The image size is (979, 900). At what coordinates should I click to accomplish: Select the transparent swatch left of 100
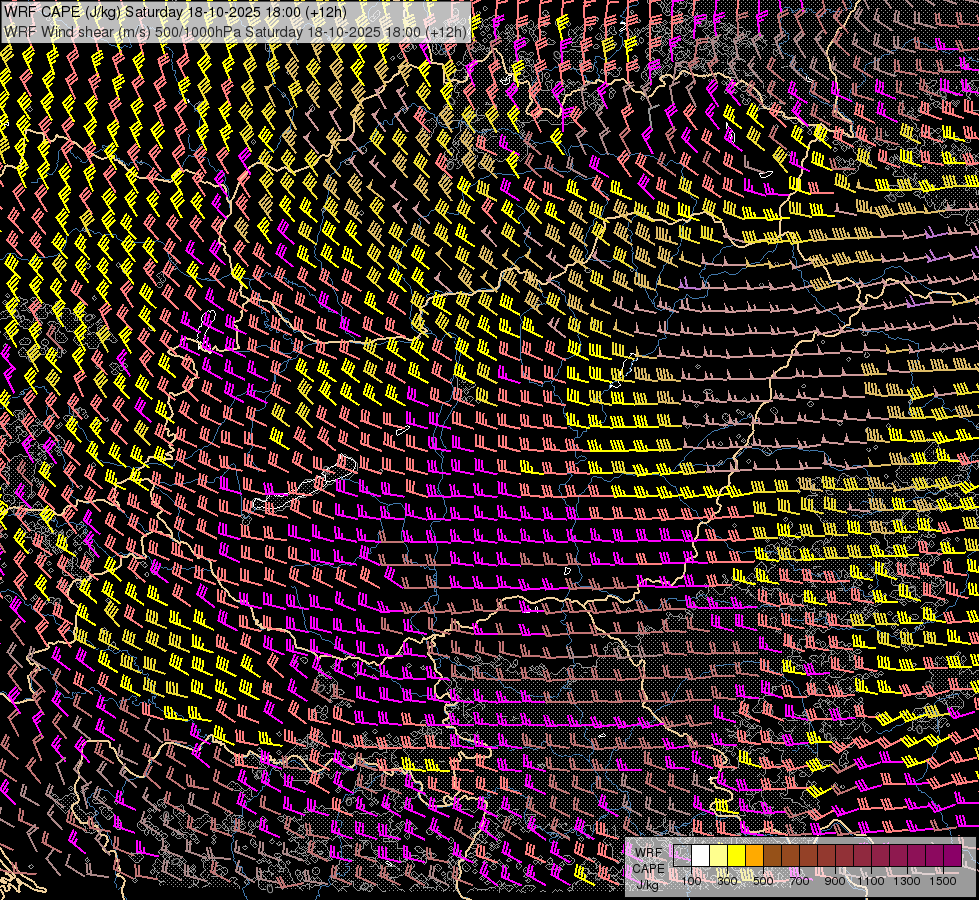click(x=683, y=856)
